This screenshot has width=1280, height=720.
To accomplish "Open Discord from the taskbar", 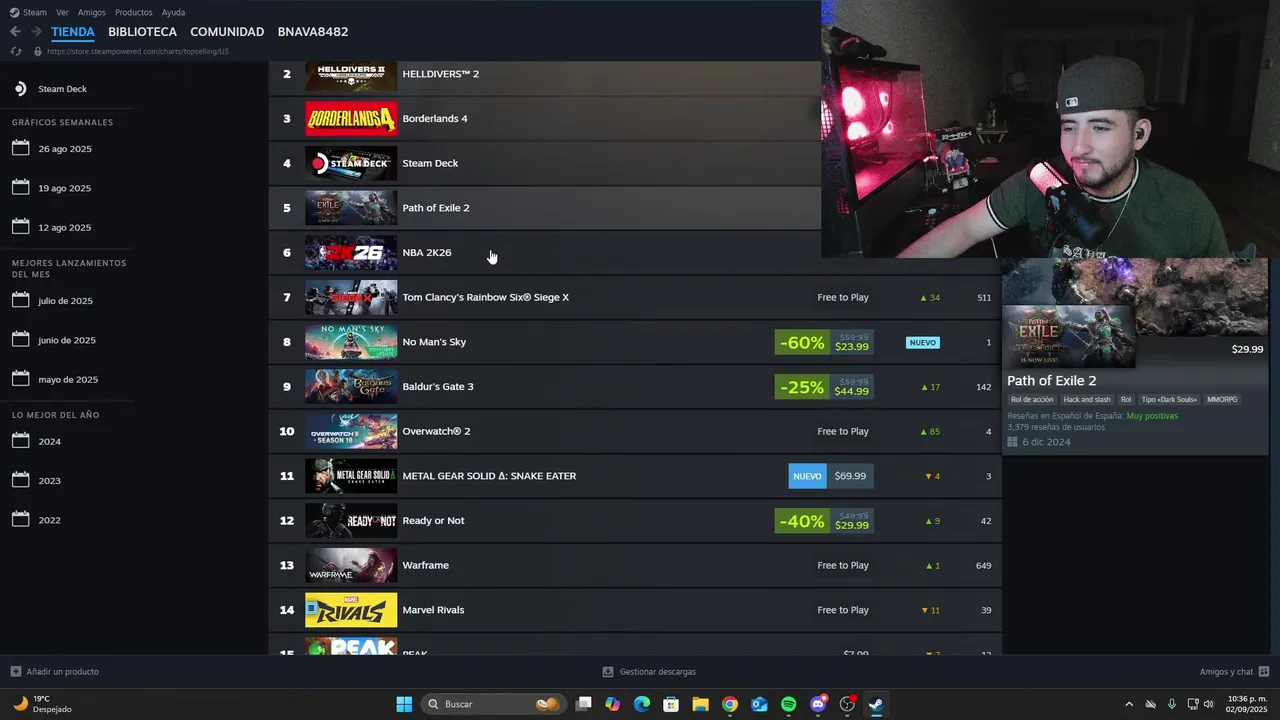I will pos(818,704).
